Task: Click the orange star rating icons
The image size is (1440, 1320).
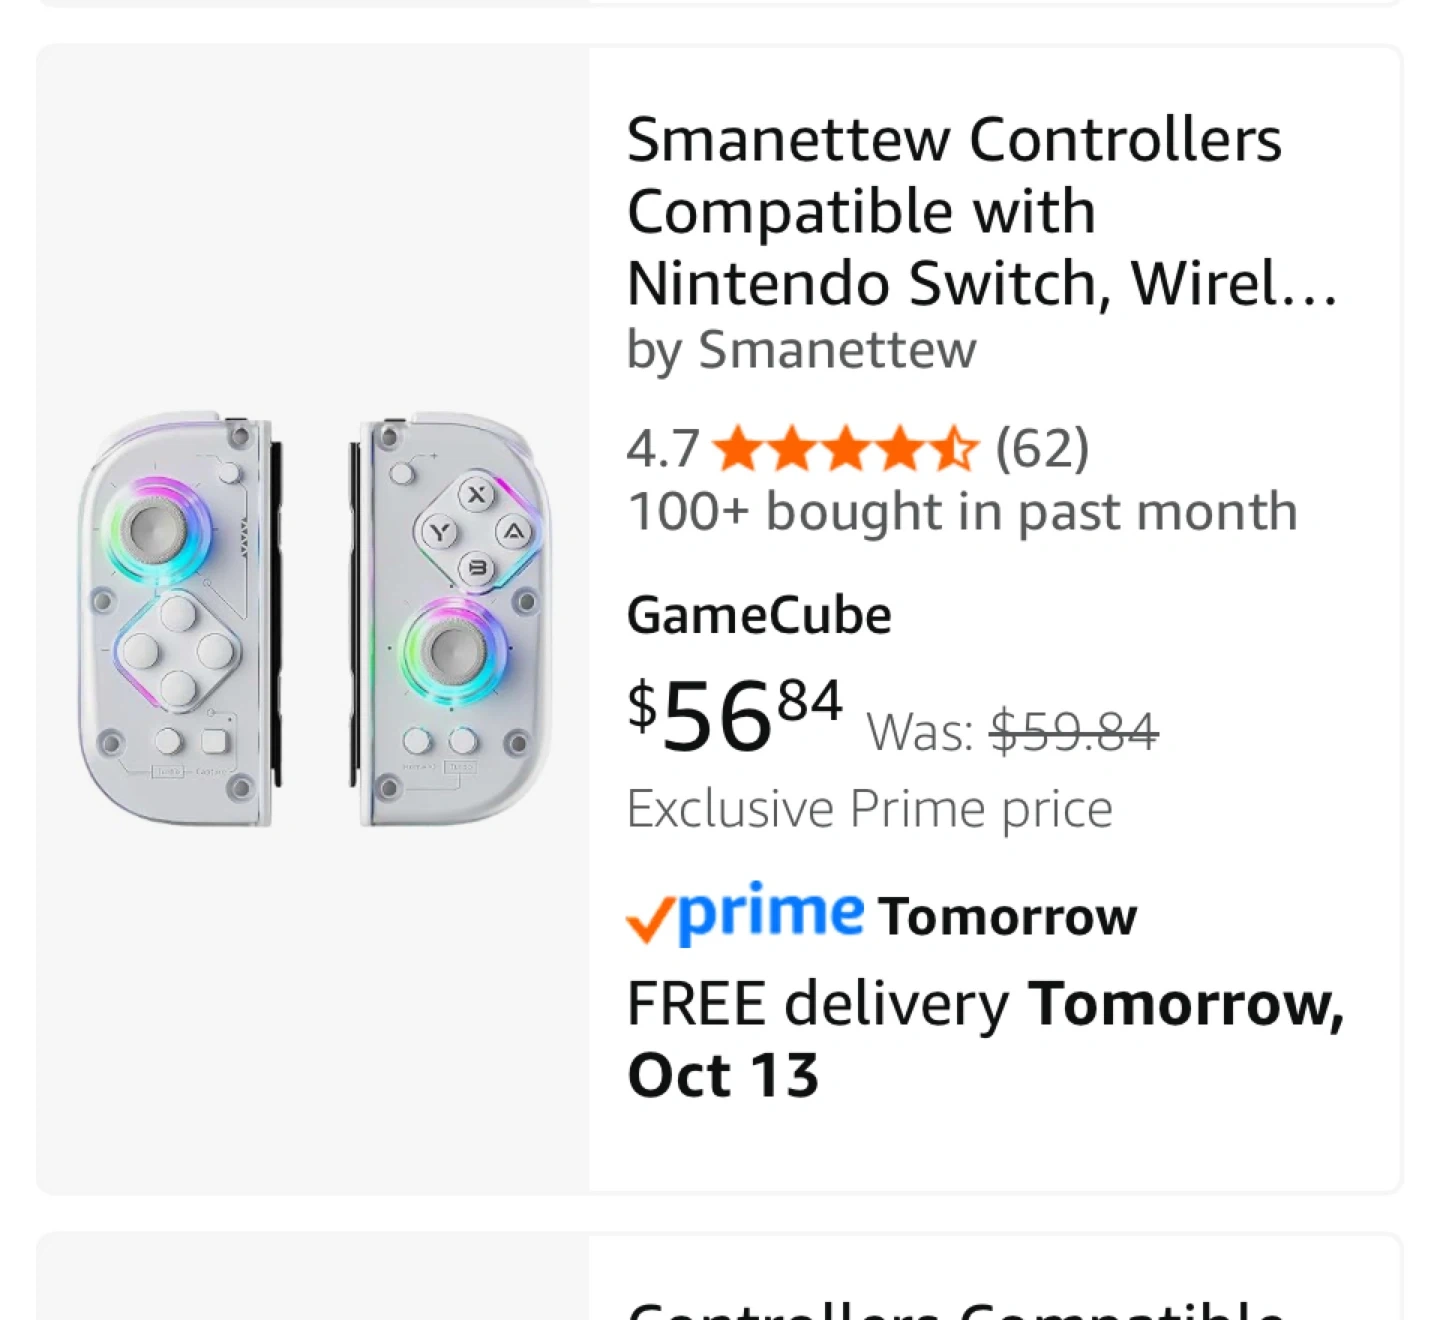Action: pyautogui.click(x=845, y=448)
